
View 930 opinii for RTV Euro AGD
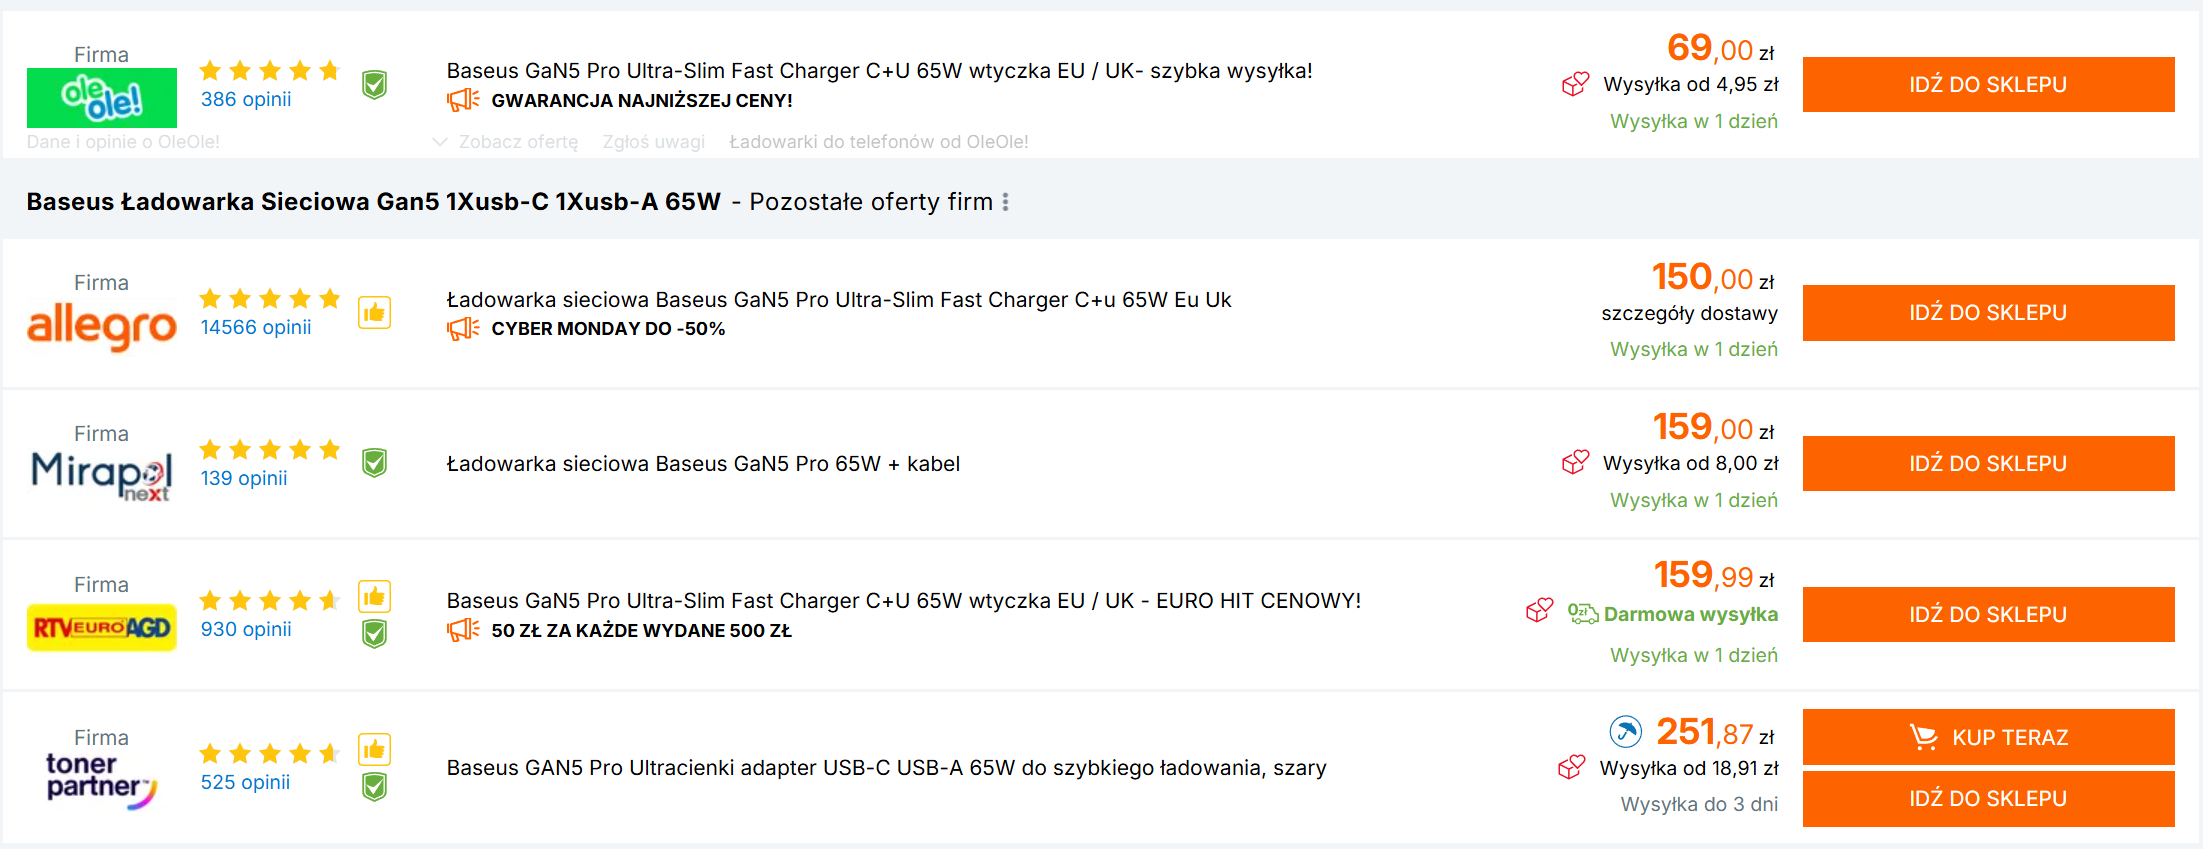click(246, 629)
